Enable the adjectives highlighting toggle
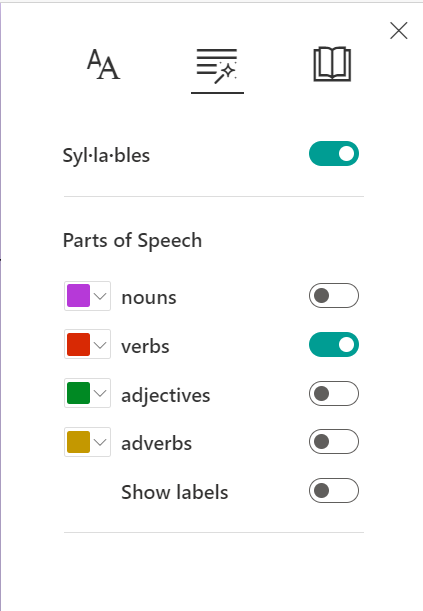The height and width of the screenshot is (611, 423). tap(334, 394)
